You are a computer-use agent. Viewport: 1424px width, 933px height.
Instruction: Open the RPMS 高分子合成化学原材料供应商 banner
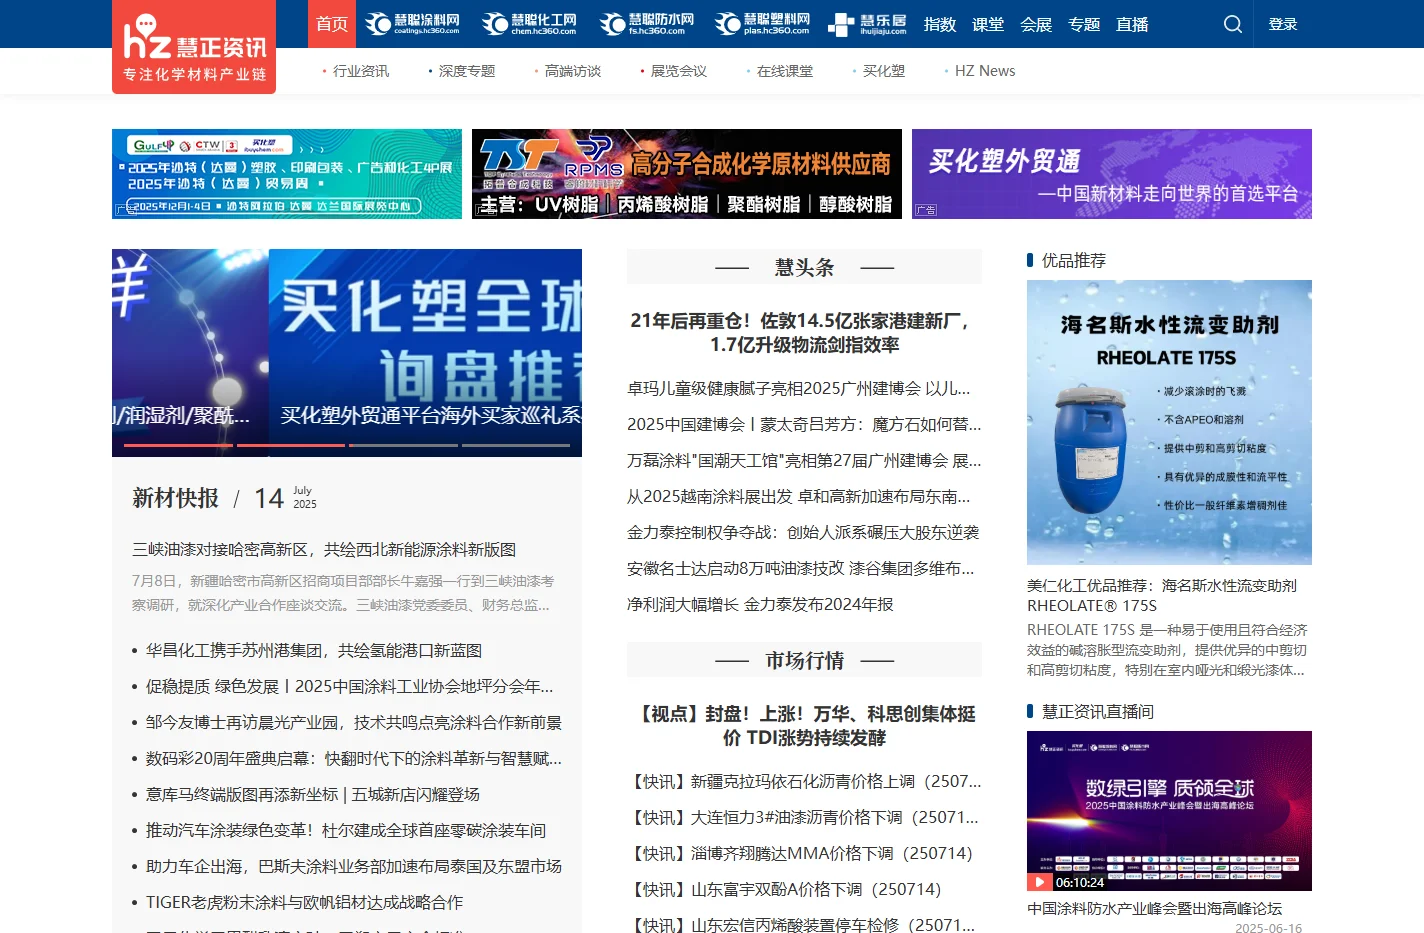pyautogui.click(x=687, y=174)
